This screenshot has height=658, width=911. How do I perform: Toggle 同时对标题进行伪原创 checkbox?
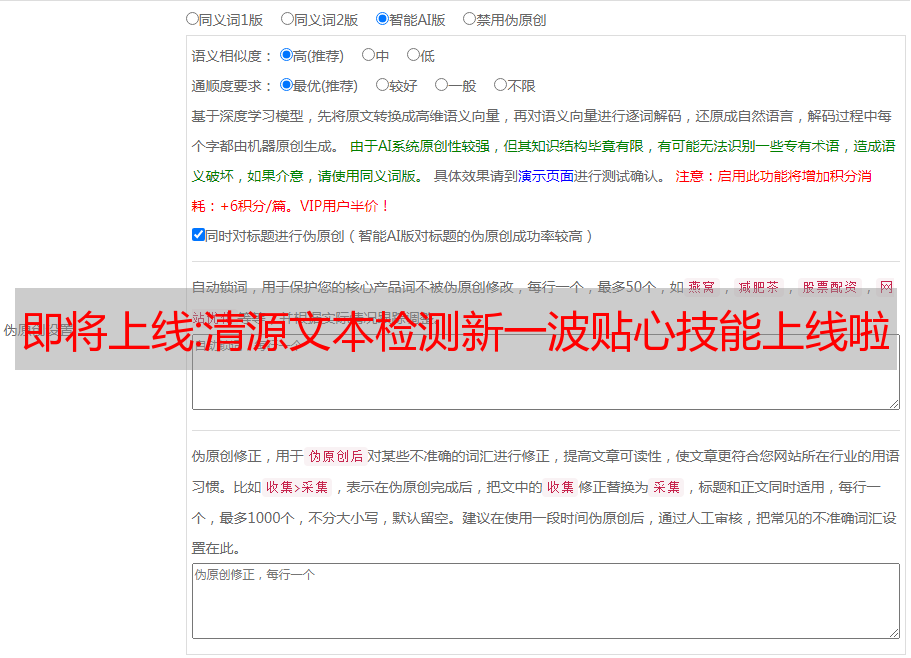(x=198, y=235)
